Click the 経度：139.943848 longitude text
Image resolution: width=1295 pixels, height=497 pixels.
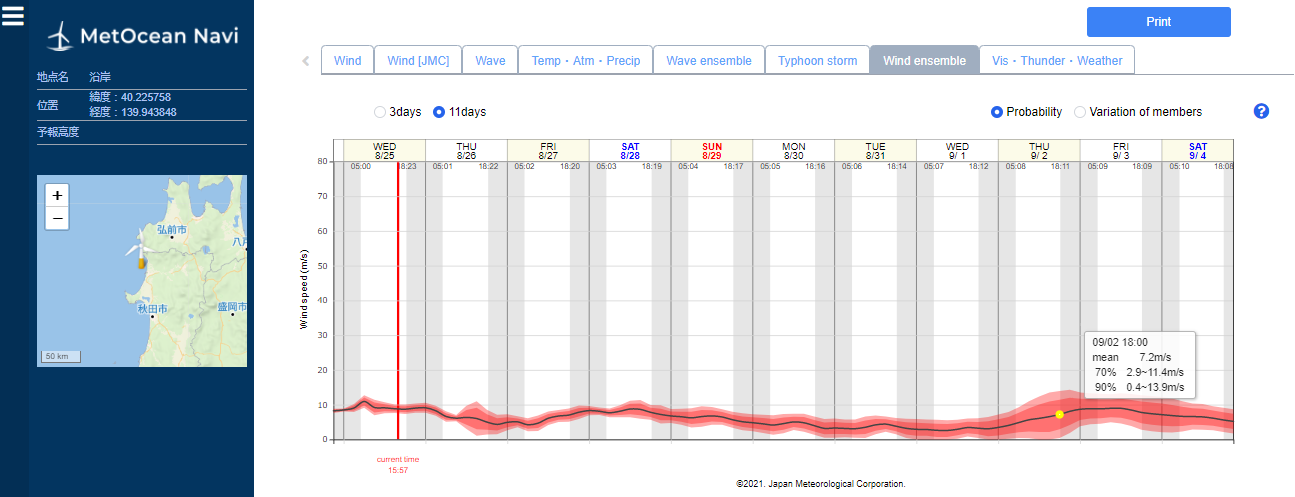pos(133,112)
